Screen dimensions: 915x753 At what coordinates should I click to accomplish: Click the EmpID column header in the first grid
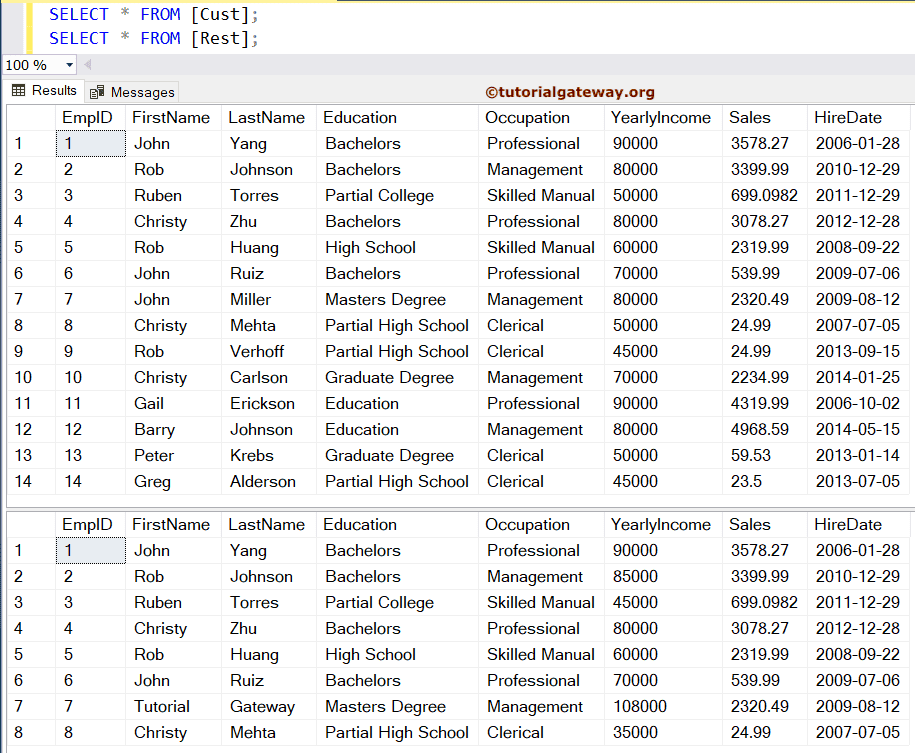86,117
